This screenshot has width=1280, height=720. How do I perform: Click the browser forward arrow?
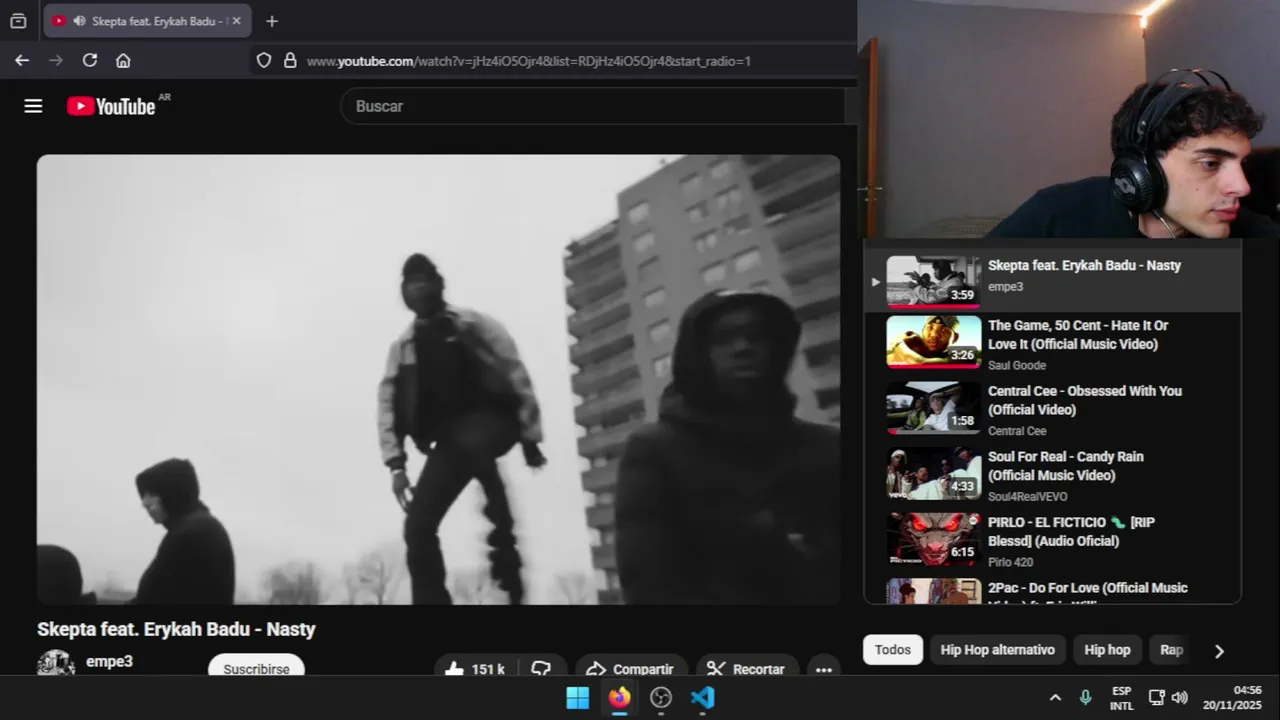56,60
